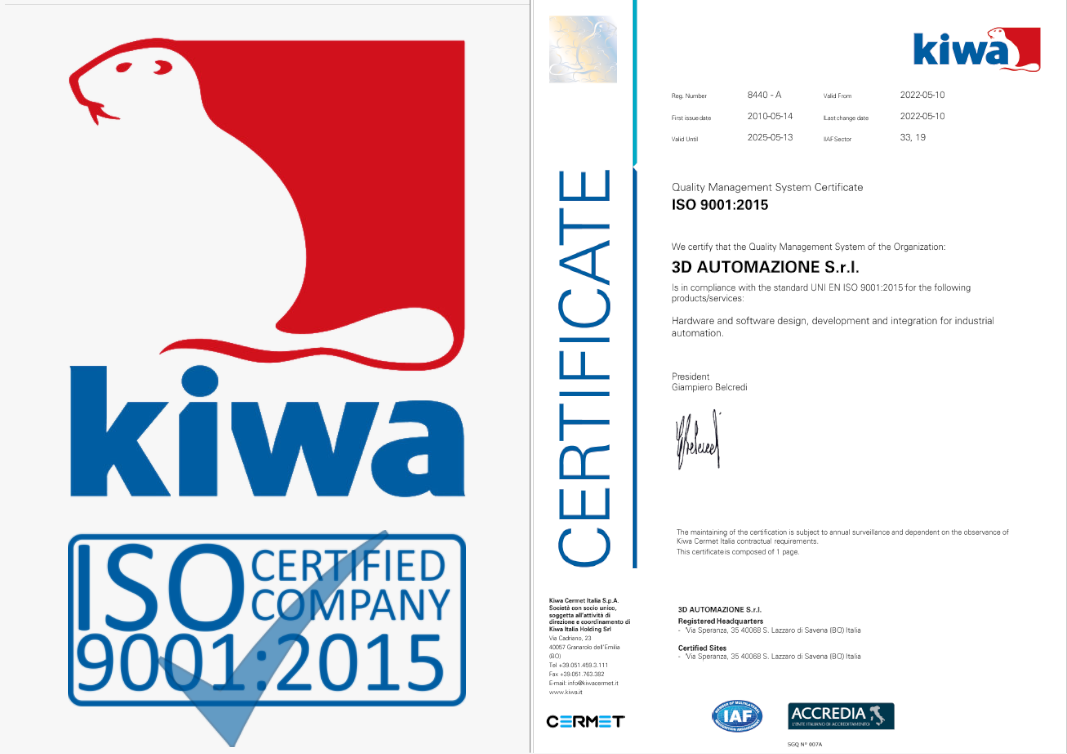Image resolution: width=1067 pixels, height=754 pixels.
Task: Click the Quality Management System Certificate line
Action: (x=767, y=187)
